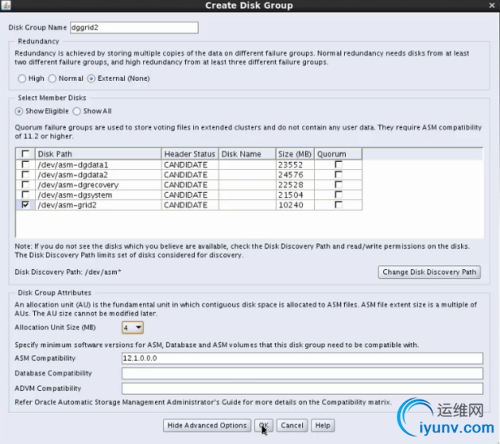Click the Disk Discovery Path /dev/asm* text
This screenshot has width=500, height=444.
tap(68, 272)
